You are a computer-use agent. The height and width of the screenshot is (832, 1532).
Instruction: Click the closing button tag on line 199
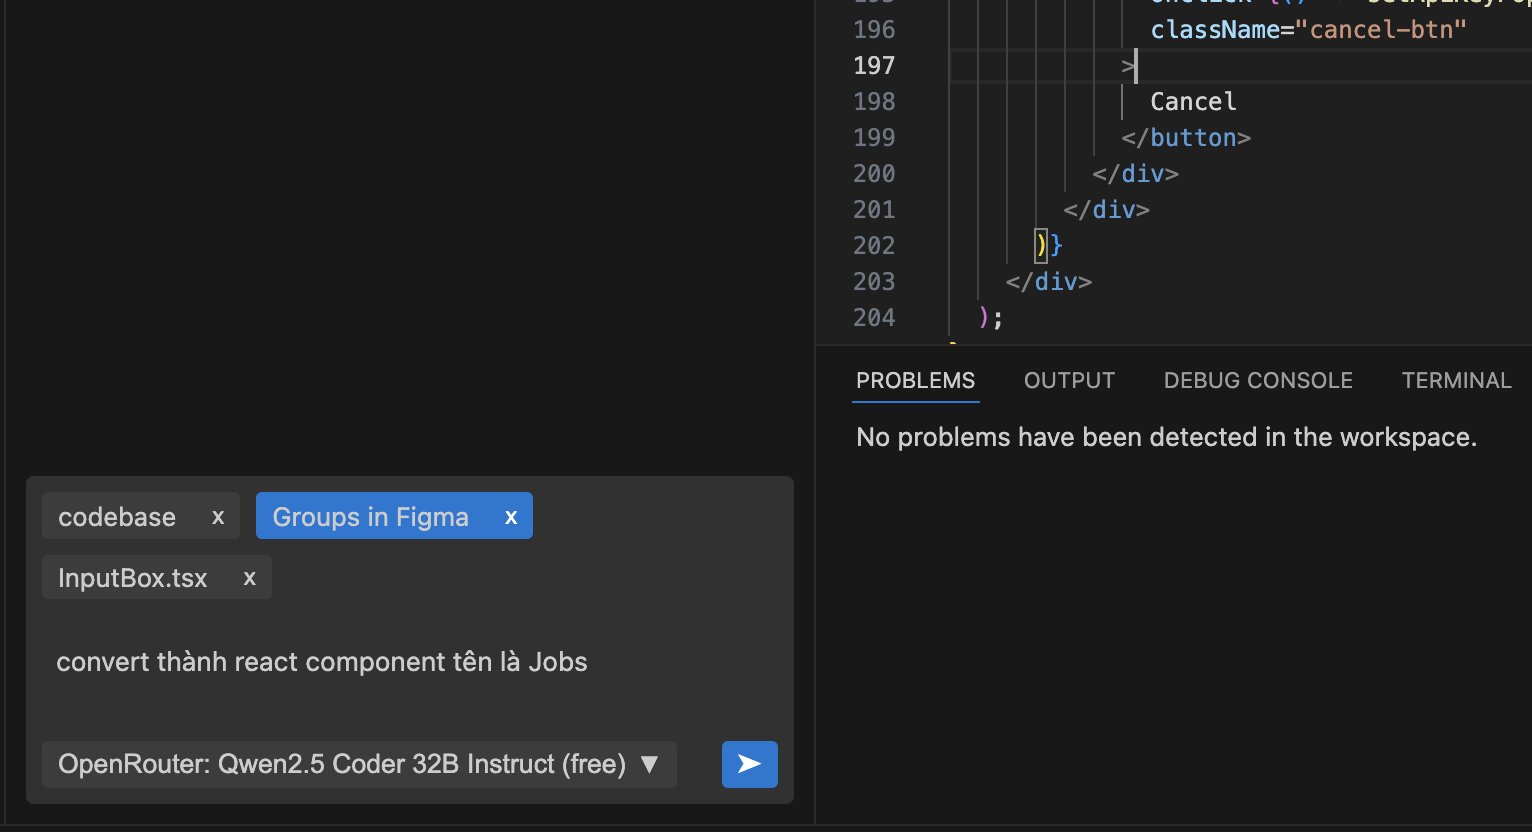tap(1186, 138)
